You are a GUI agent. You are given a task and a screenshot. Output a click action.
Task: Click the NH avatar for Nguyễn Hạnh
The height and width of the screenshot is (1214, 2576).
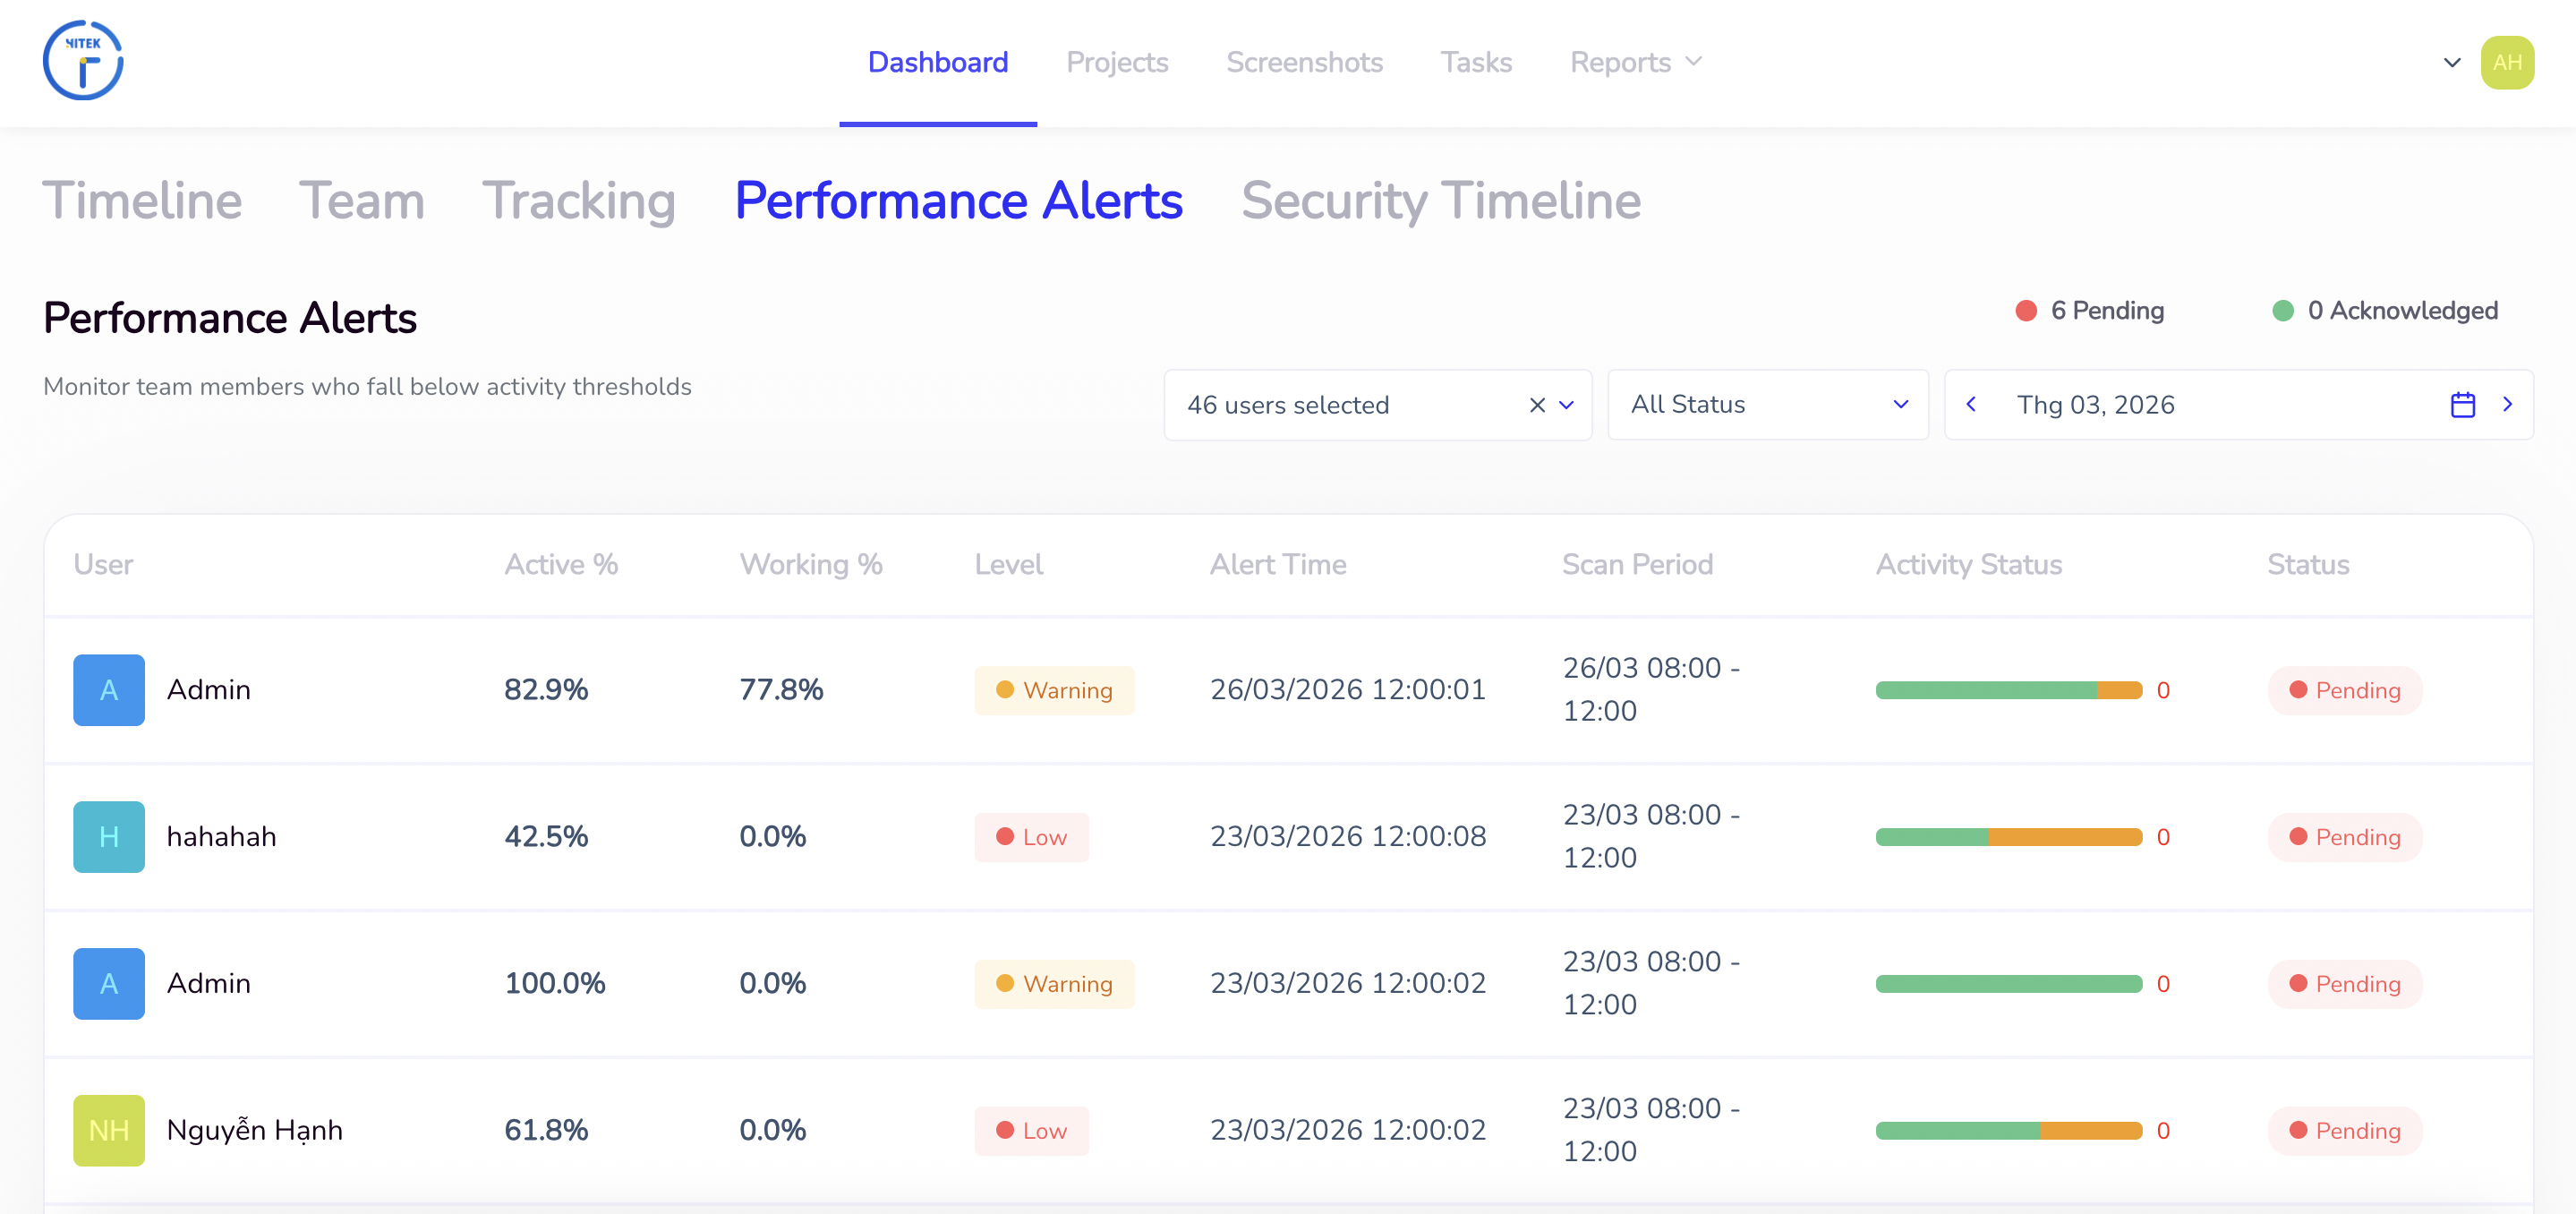pyautogui.click(x=109, y=1131)
